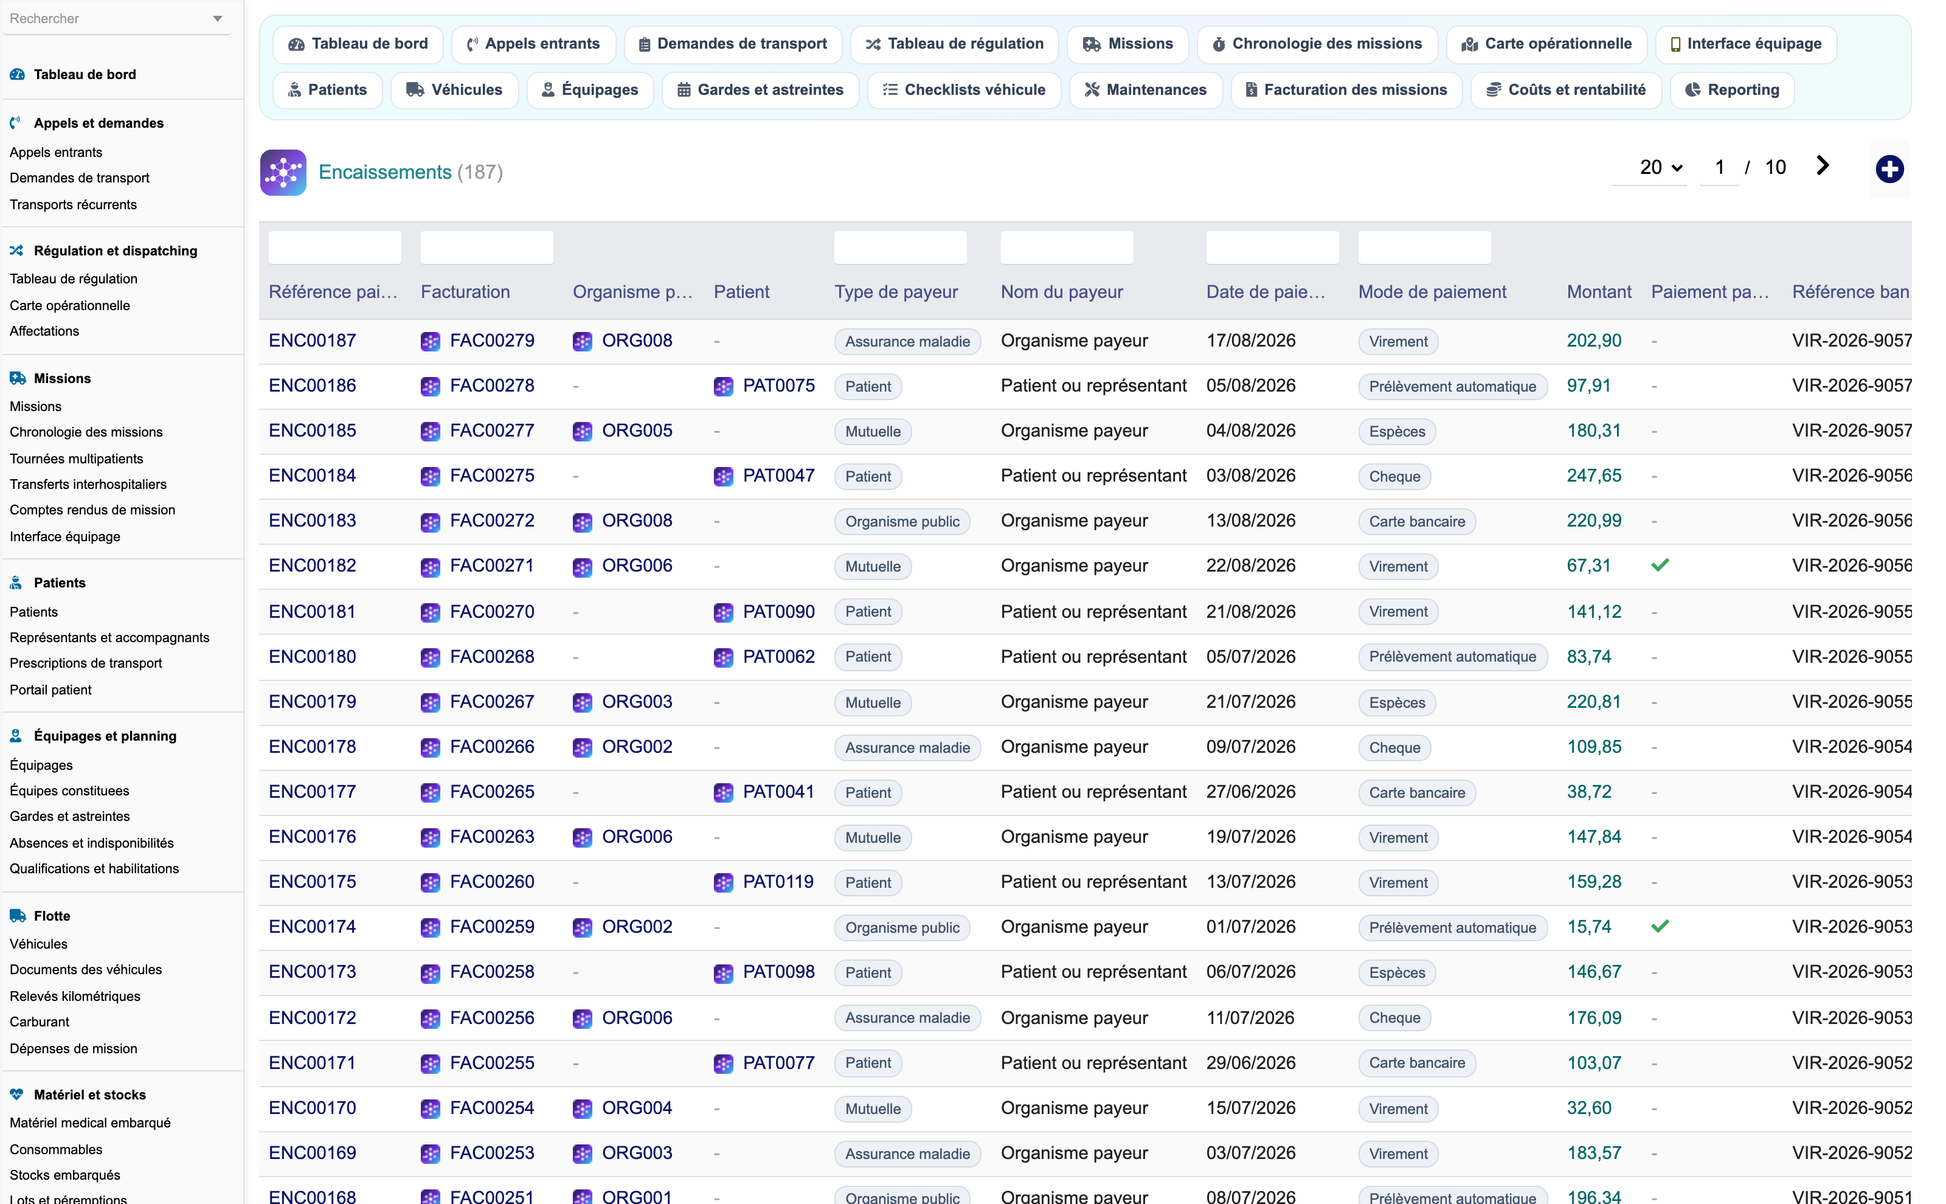Open Transports récurrents in the sidebar

click(x=73, y=205)
